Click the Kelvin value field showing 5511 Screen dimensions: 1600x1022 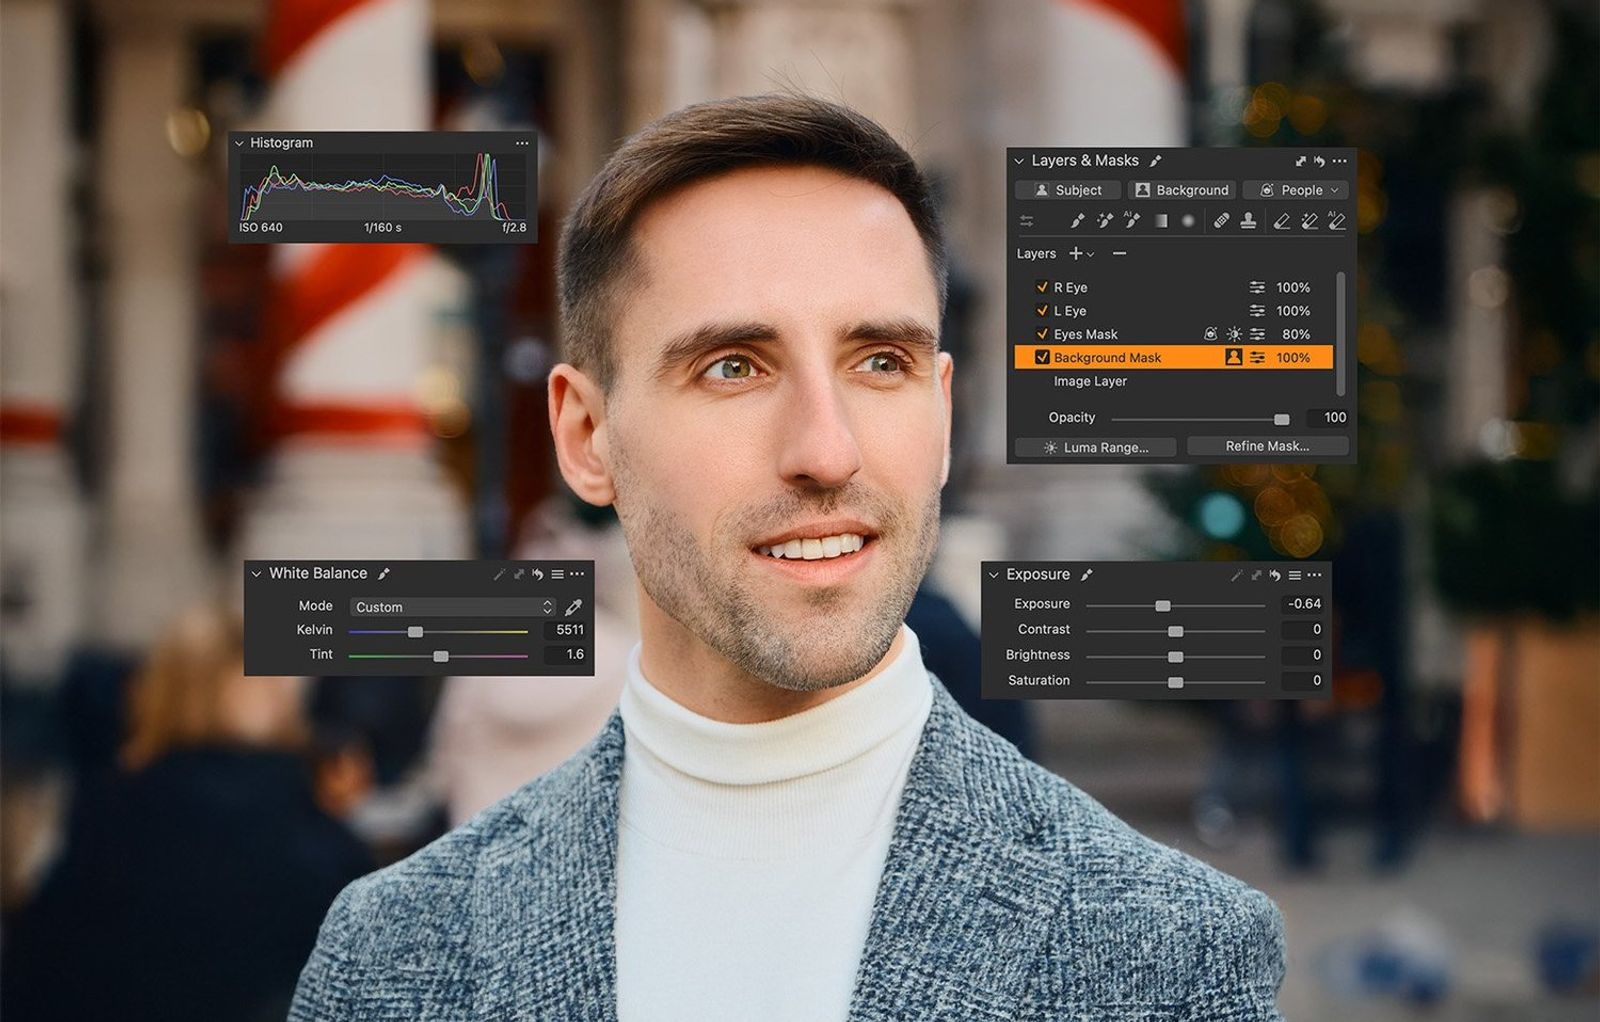(565, 630)
